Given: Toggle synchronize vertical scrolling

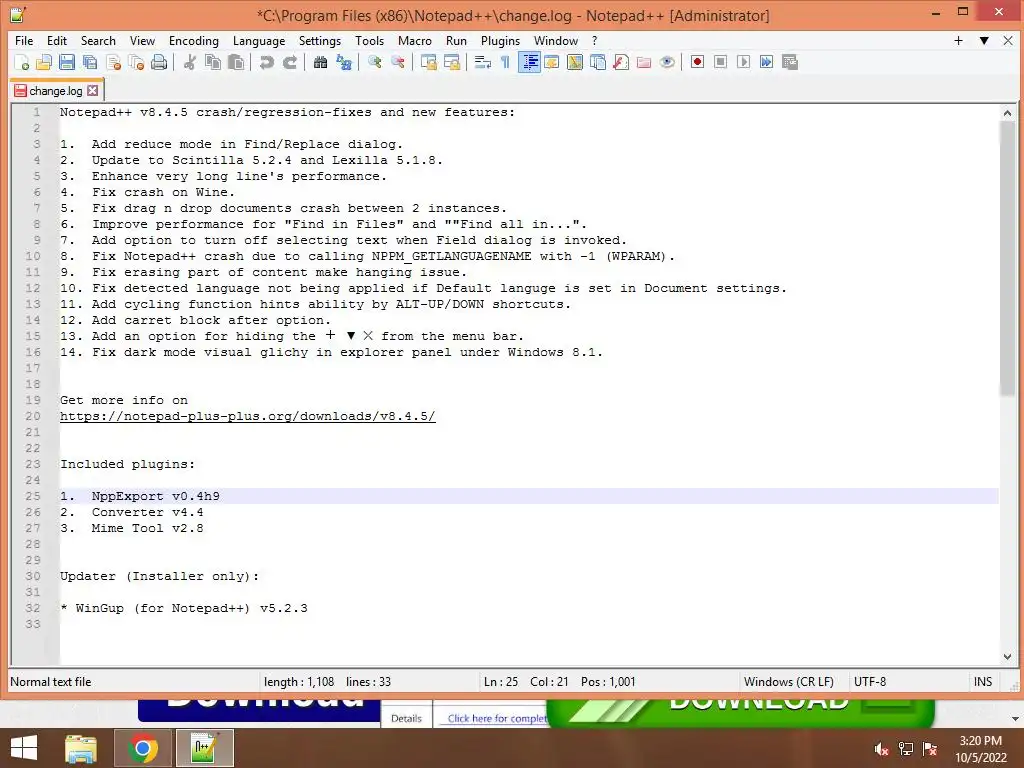Looking at the screenshot, I should click(x=428, y=62).
